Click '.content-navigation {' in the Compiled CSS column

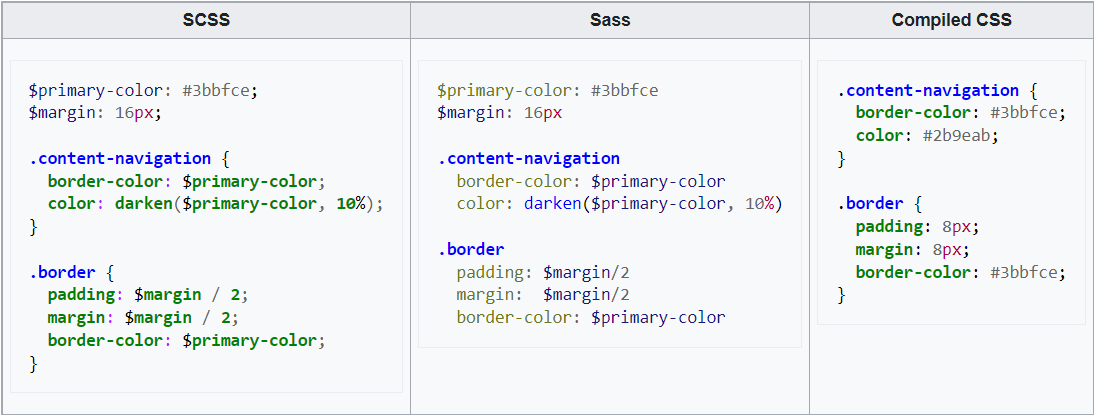937,91
